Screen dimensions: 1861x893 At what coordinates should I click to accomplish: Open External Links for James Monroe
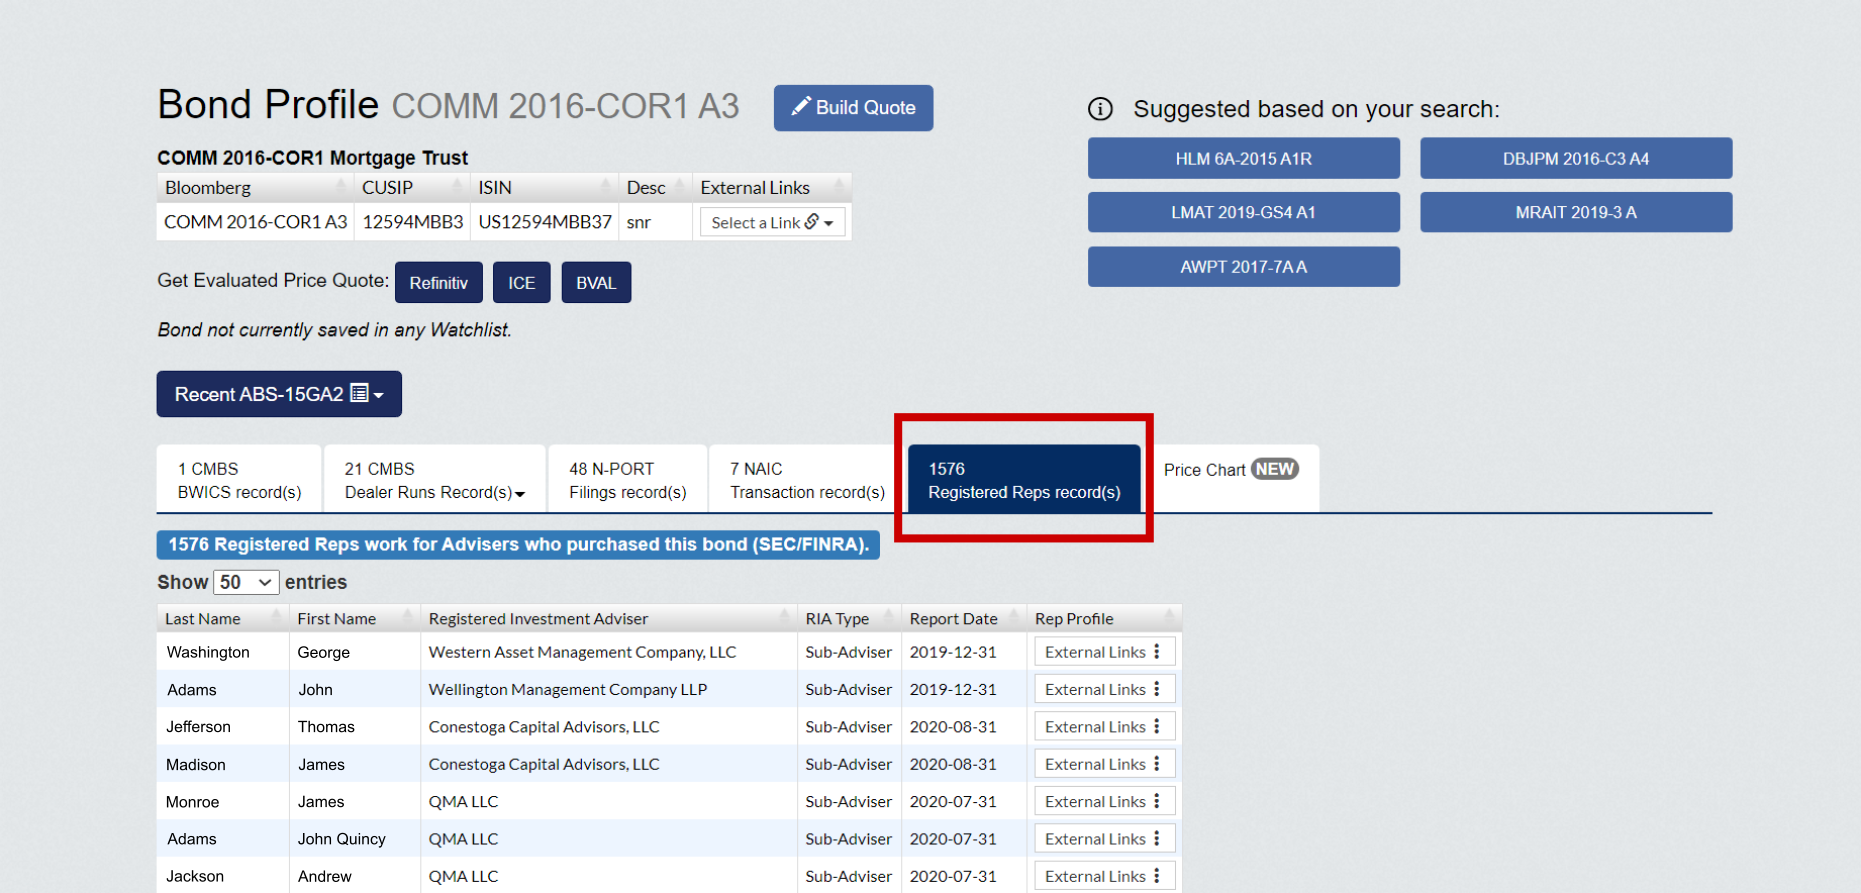pos(1104,801)
